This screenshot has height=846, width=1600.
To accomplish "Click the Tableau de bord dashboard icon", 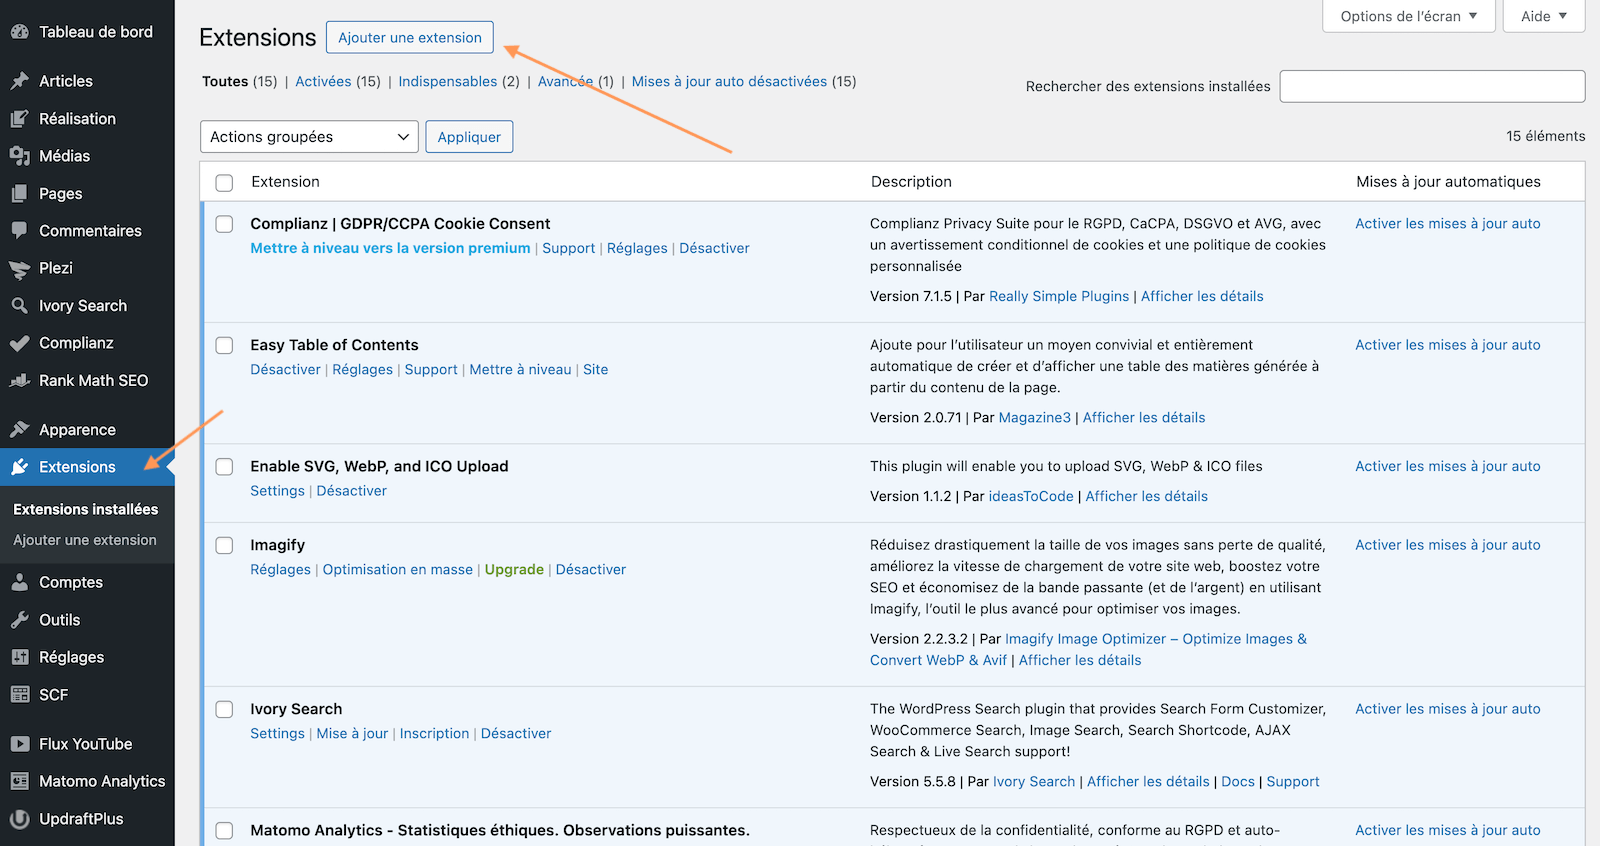I will pos(20,32).
